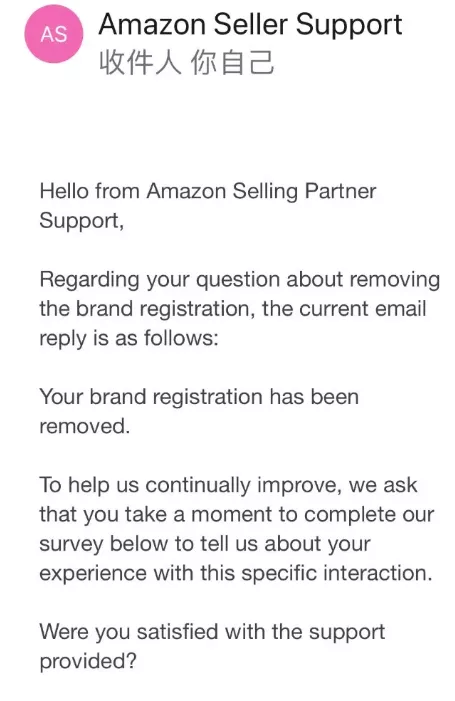Select the line starting Regarding your question
The height and width of the screenshot is (701, 455).
[240, 280]
